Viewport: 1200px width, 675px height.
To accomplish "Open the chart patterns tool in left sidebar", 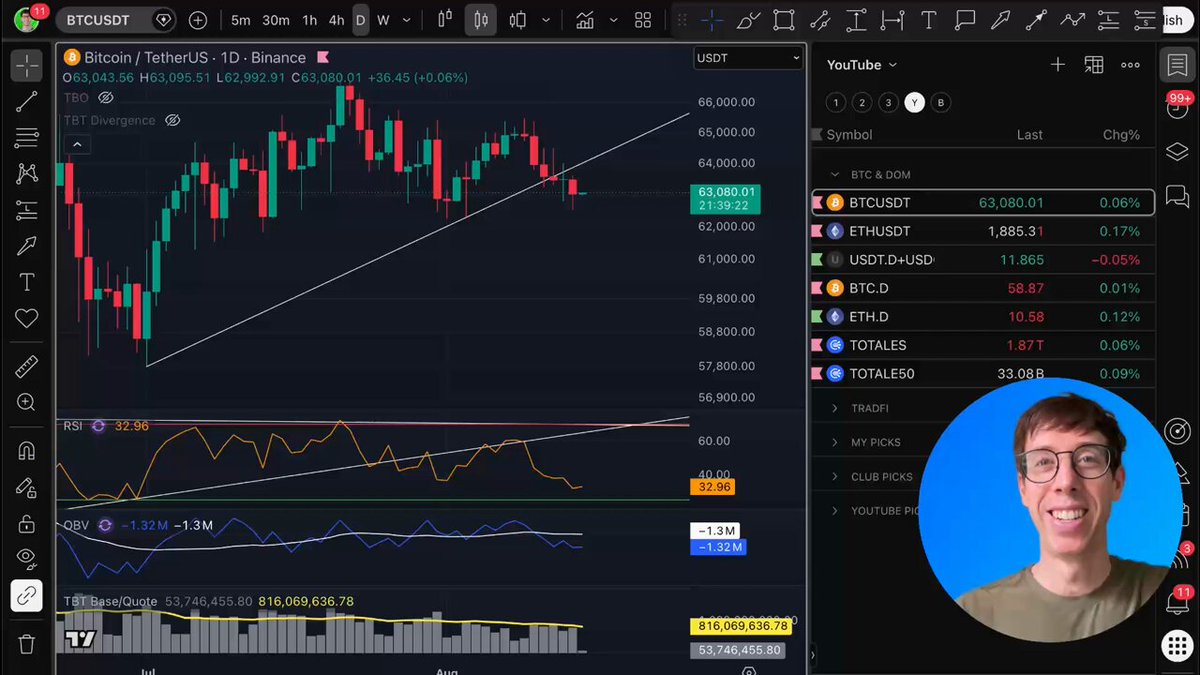I will pyautogui.click(x=27, y=173).
